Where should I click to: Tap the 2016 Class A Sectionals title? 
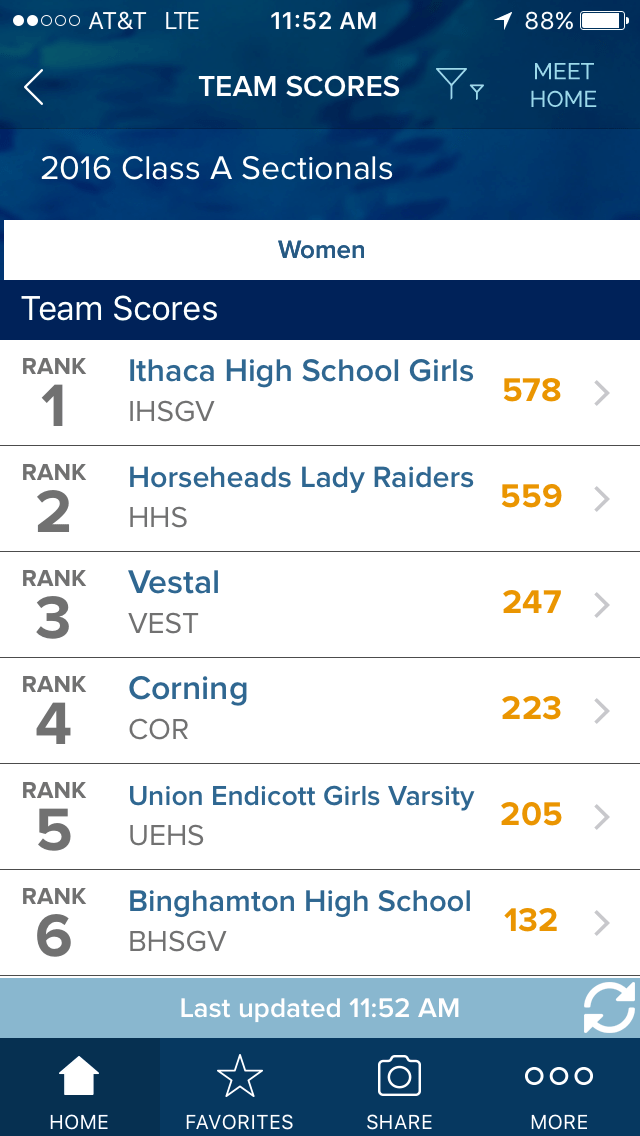[217, 168]
